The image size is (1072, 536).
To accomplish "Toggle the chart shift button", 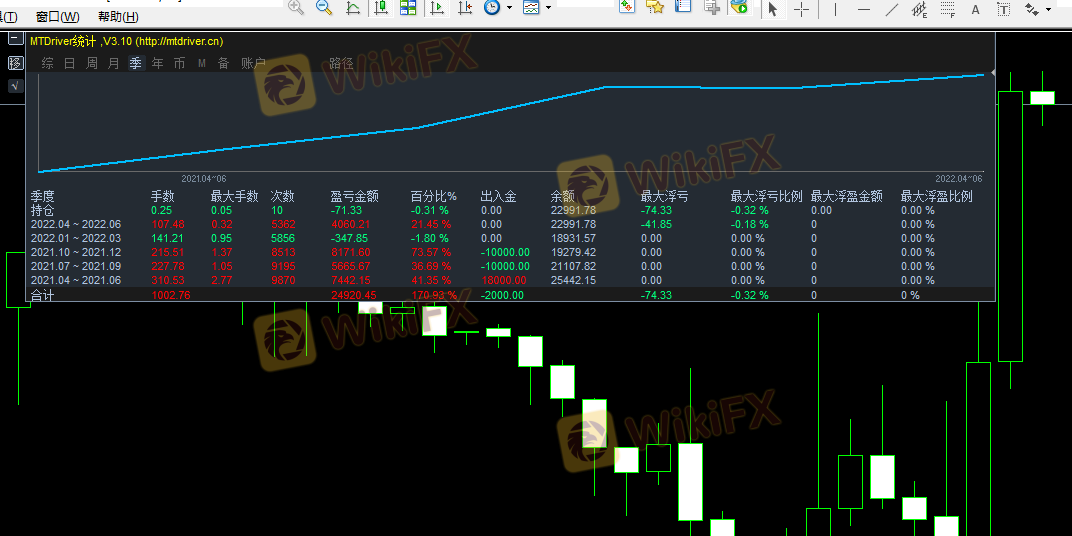I will (x=464, y=8).
